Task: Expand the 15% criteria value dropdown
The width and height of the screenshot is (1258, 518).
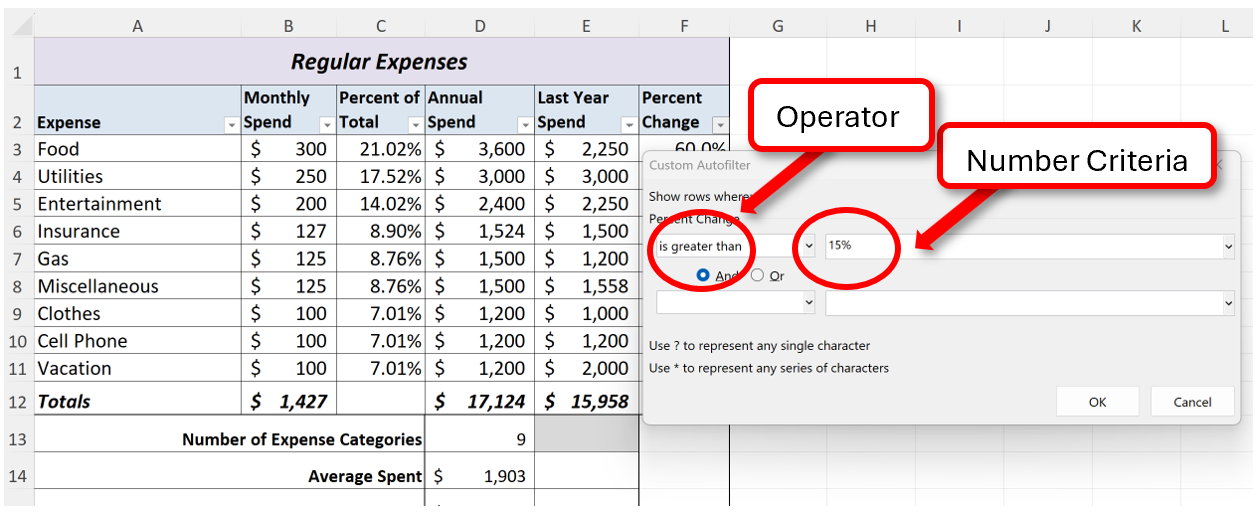Action: 1228,246
